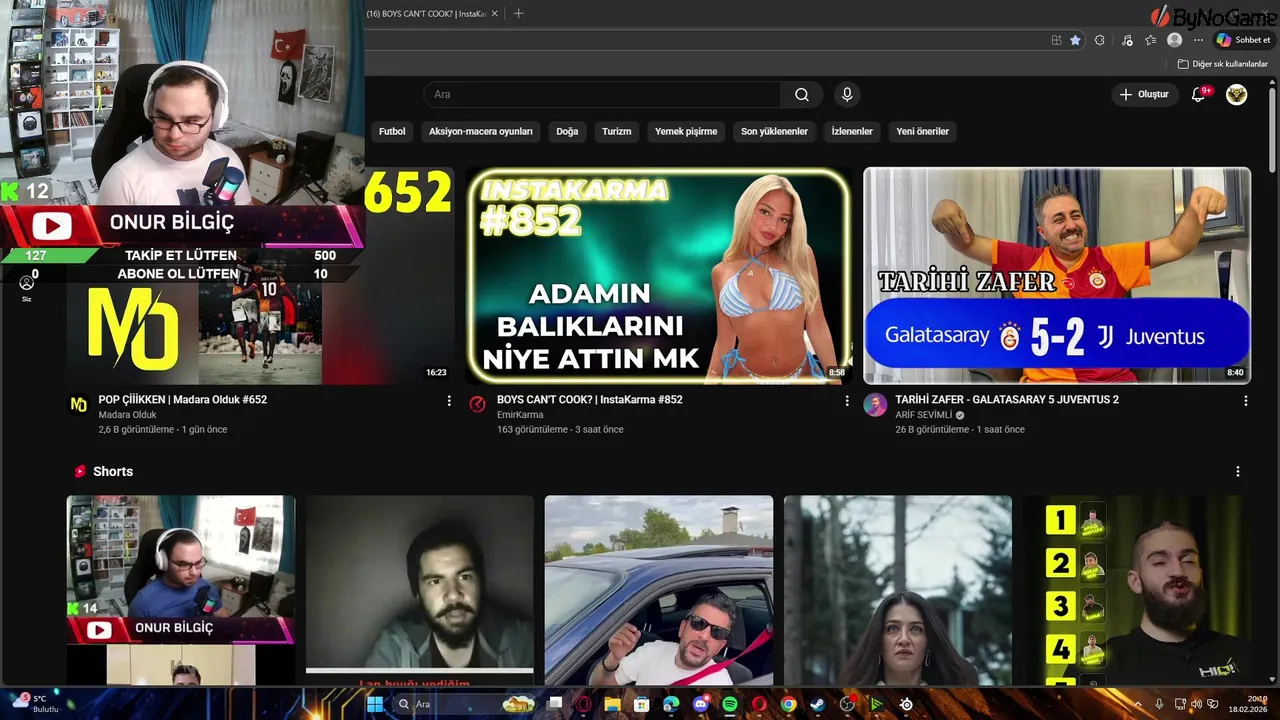Open File Explorer from the taskbar
This screenshot has height=720, width=1280.
[x=613, y=704]
